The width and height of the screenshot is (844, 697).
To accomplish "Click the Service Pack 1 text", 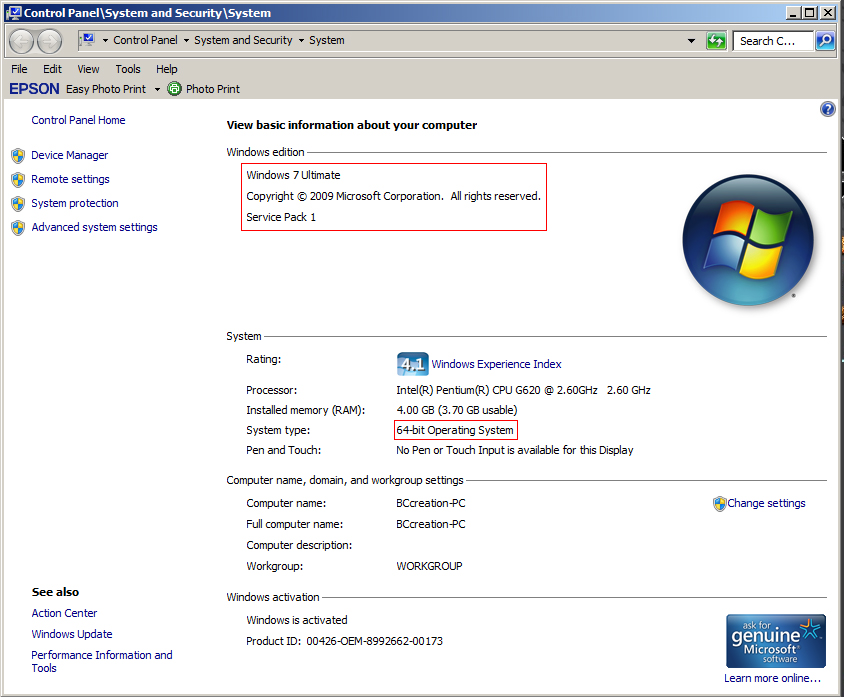I will (x=281, y=217).
